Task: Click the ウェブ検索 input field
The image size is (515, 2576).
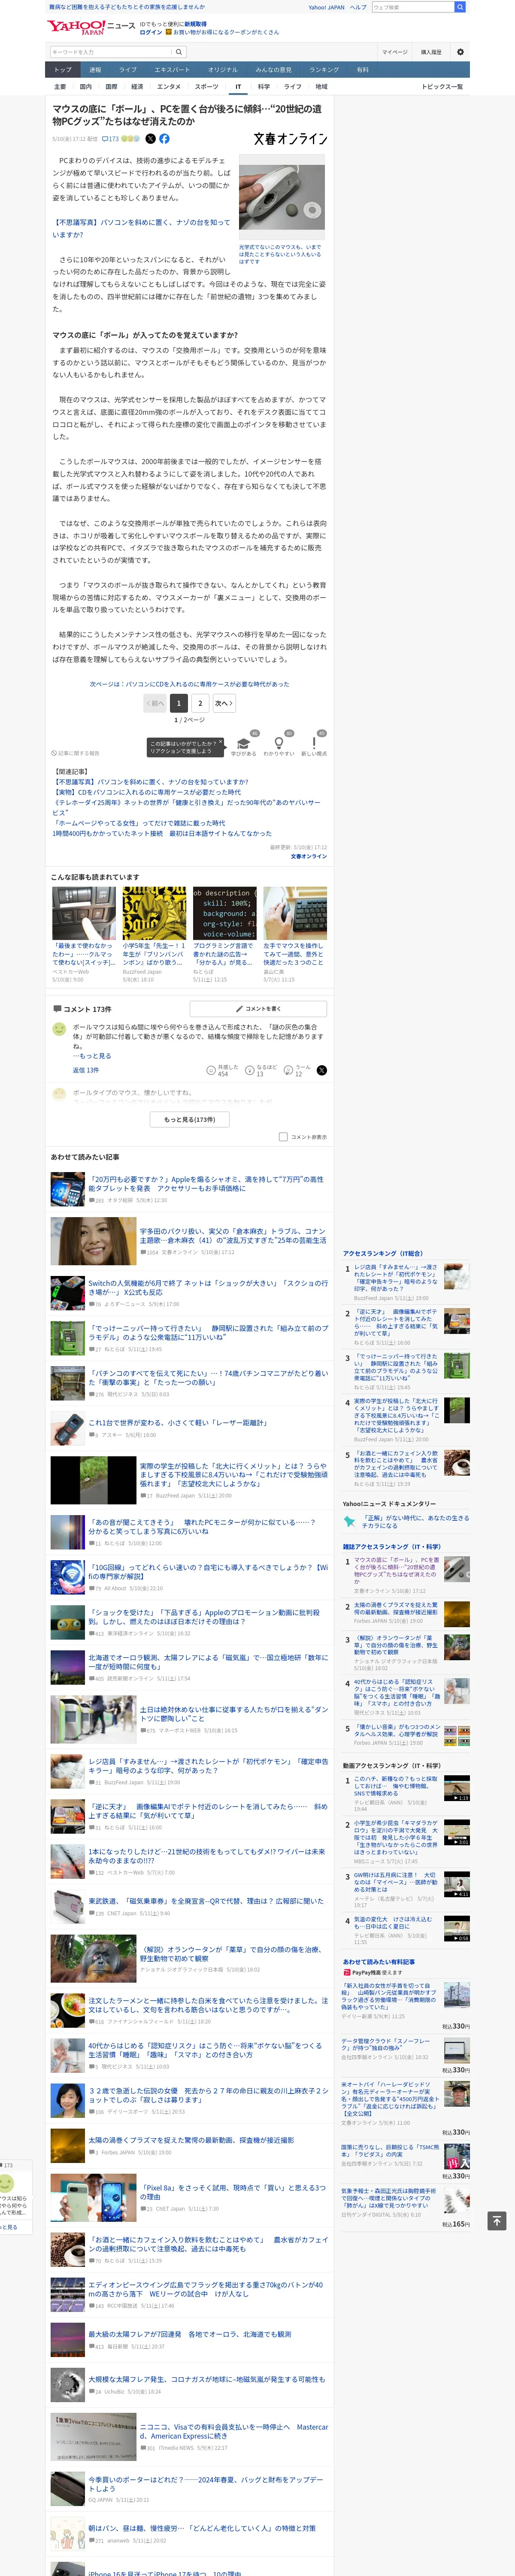Action: (412, 7)
